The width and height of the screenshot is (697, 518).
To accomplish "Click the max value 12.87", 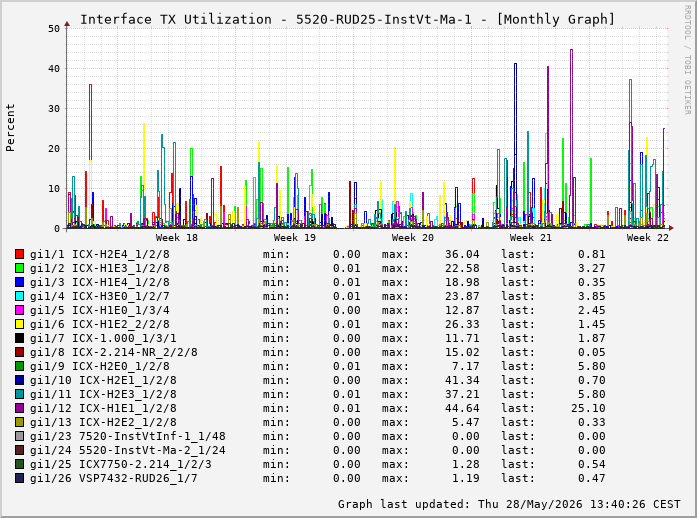I will pos(462,310).
